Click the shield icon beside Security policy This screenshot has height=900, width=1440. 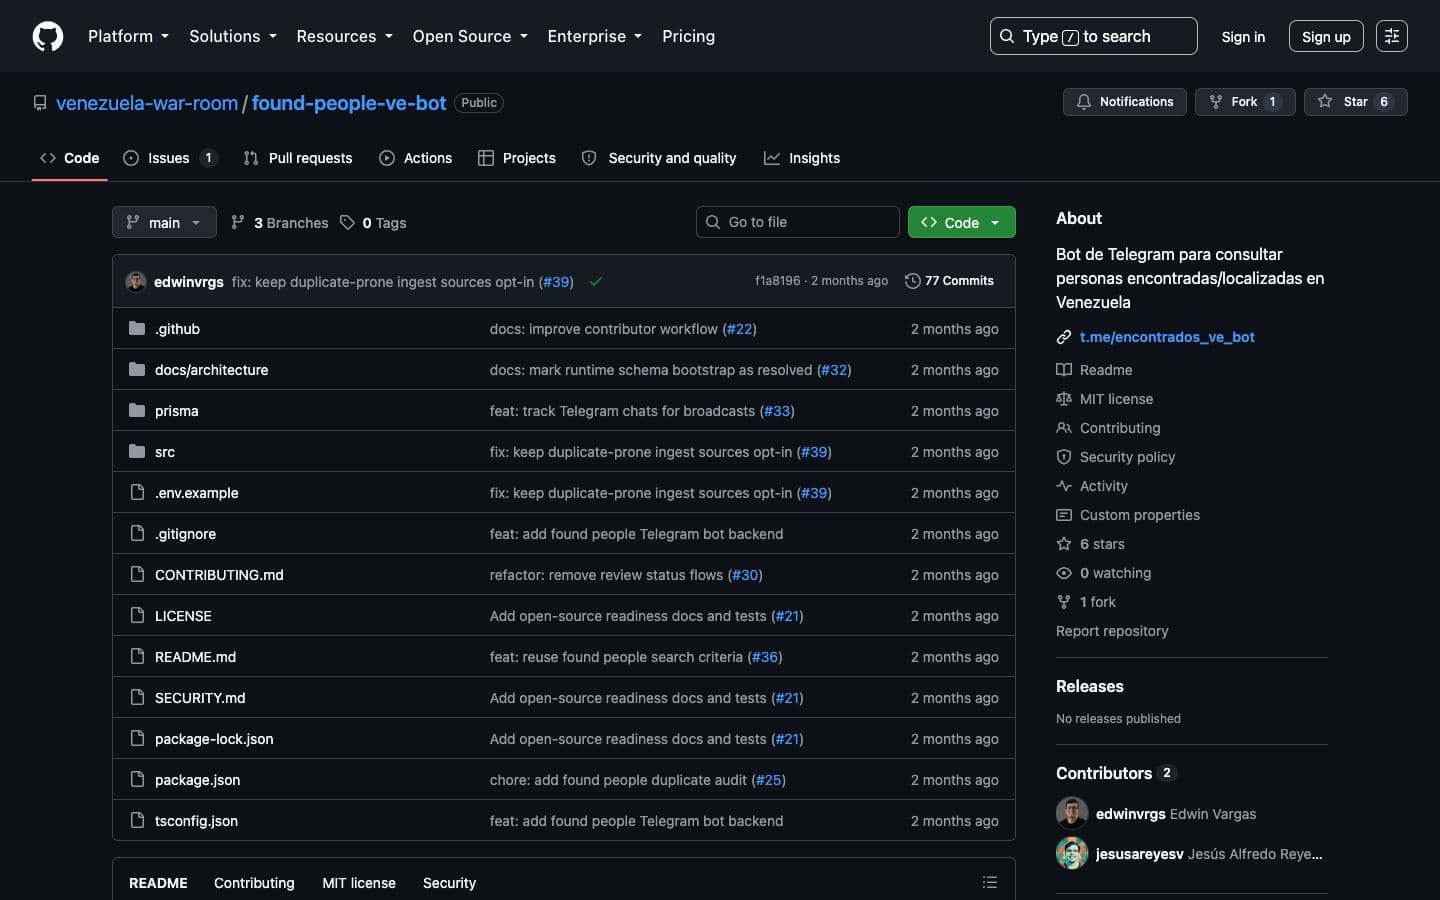[1064, 457]
